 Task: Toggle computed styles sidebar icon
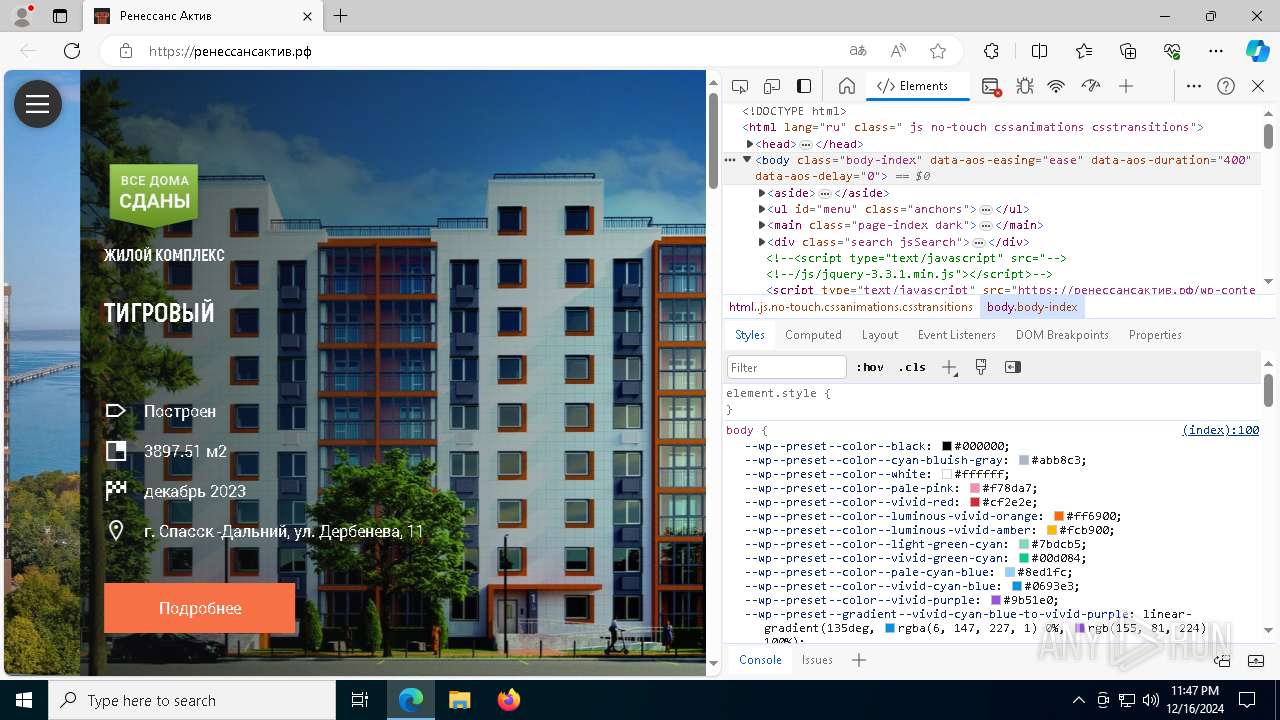click(1013, 367)
